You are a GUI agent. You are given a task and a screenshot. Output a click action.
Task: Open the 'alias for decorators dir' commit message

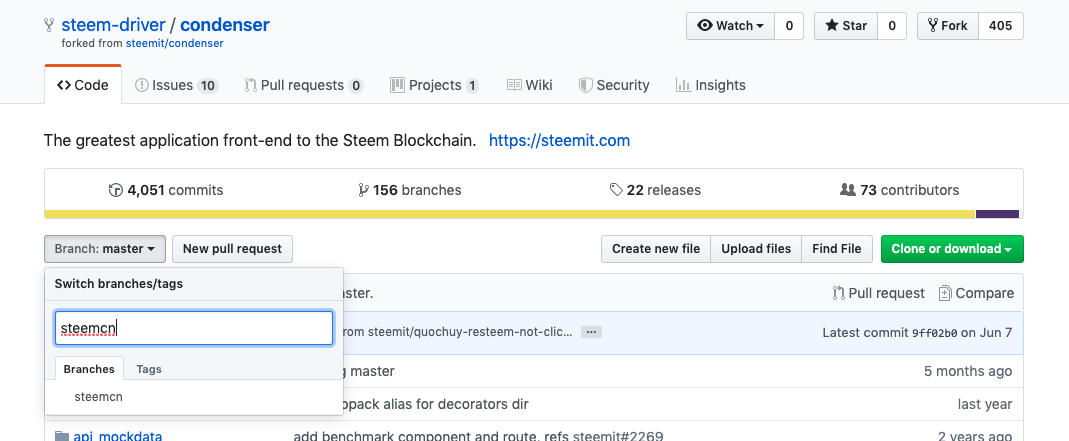coord(436,404)
